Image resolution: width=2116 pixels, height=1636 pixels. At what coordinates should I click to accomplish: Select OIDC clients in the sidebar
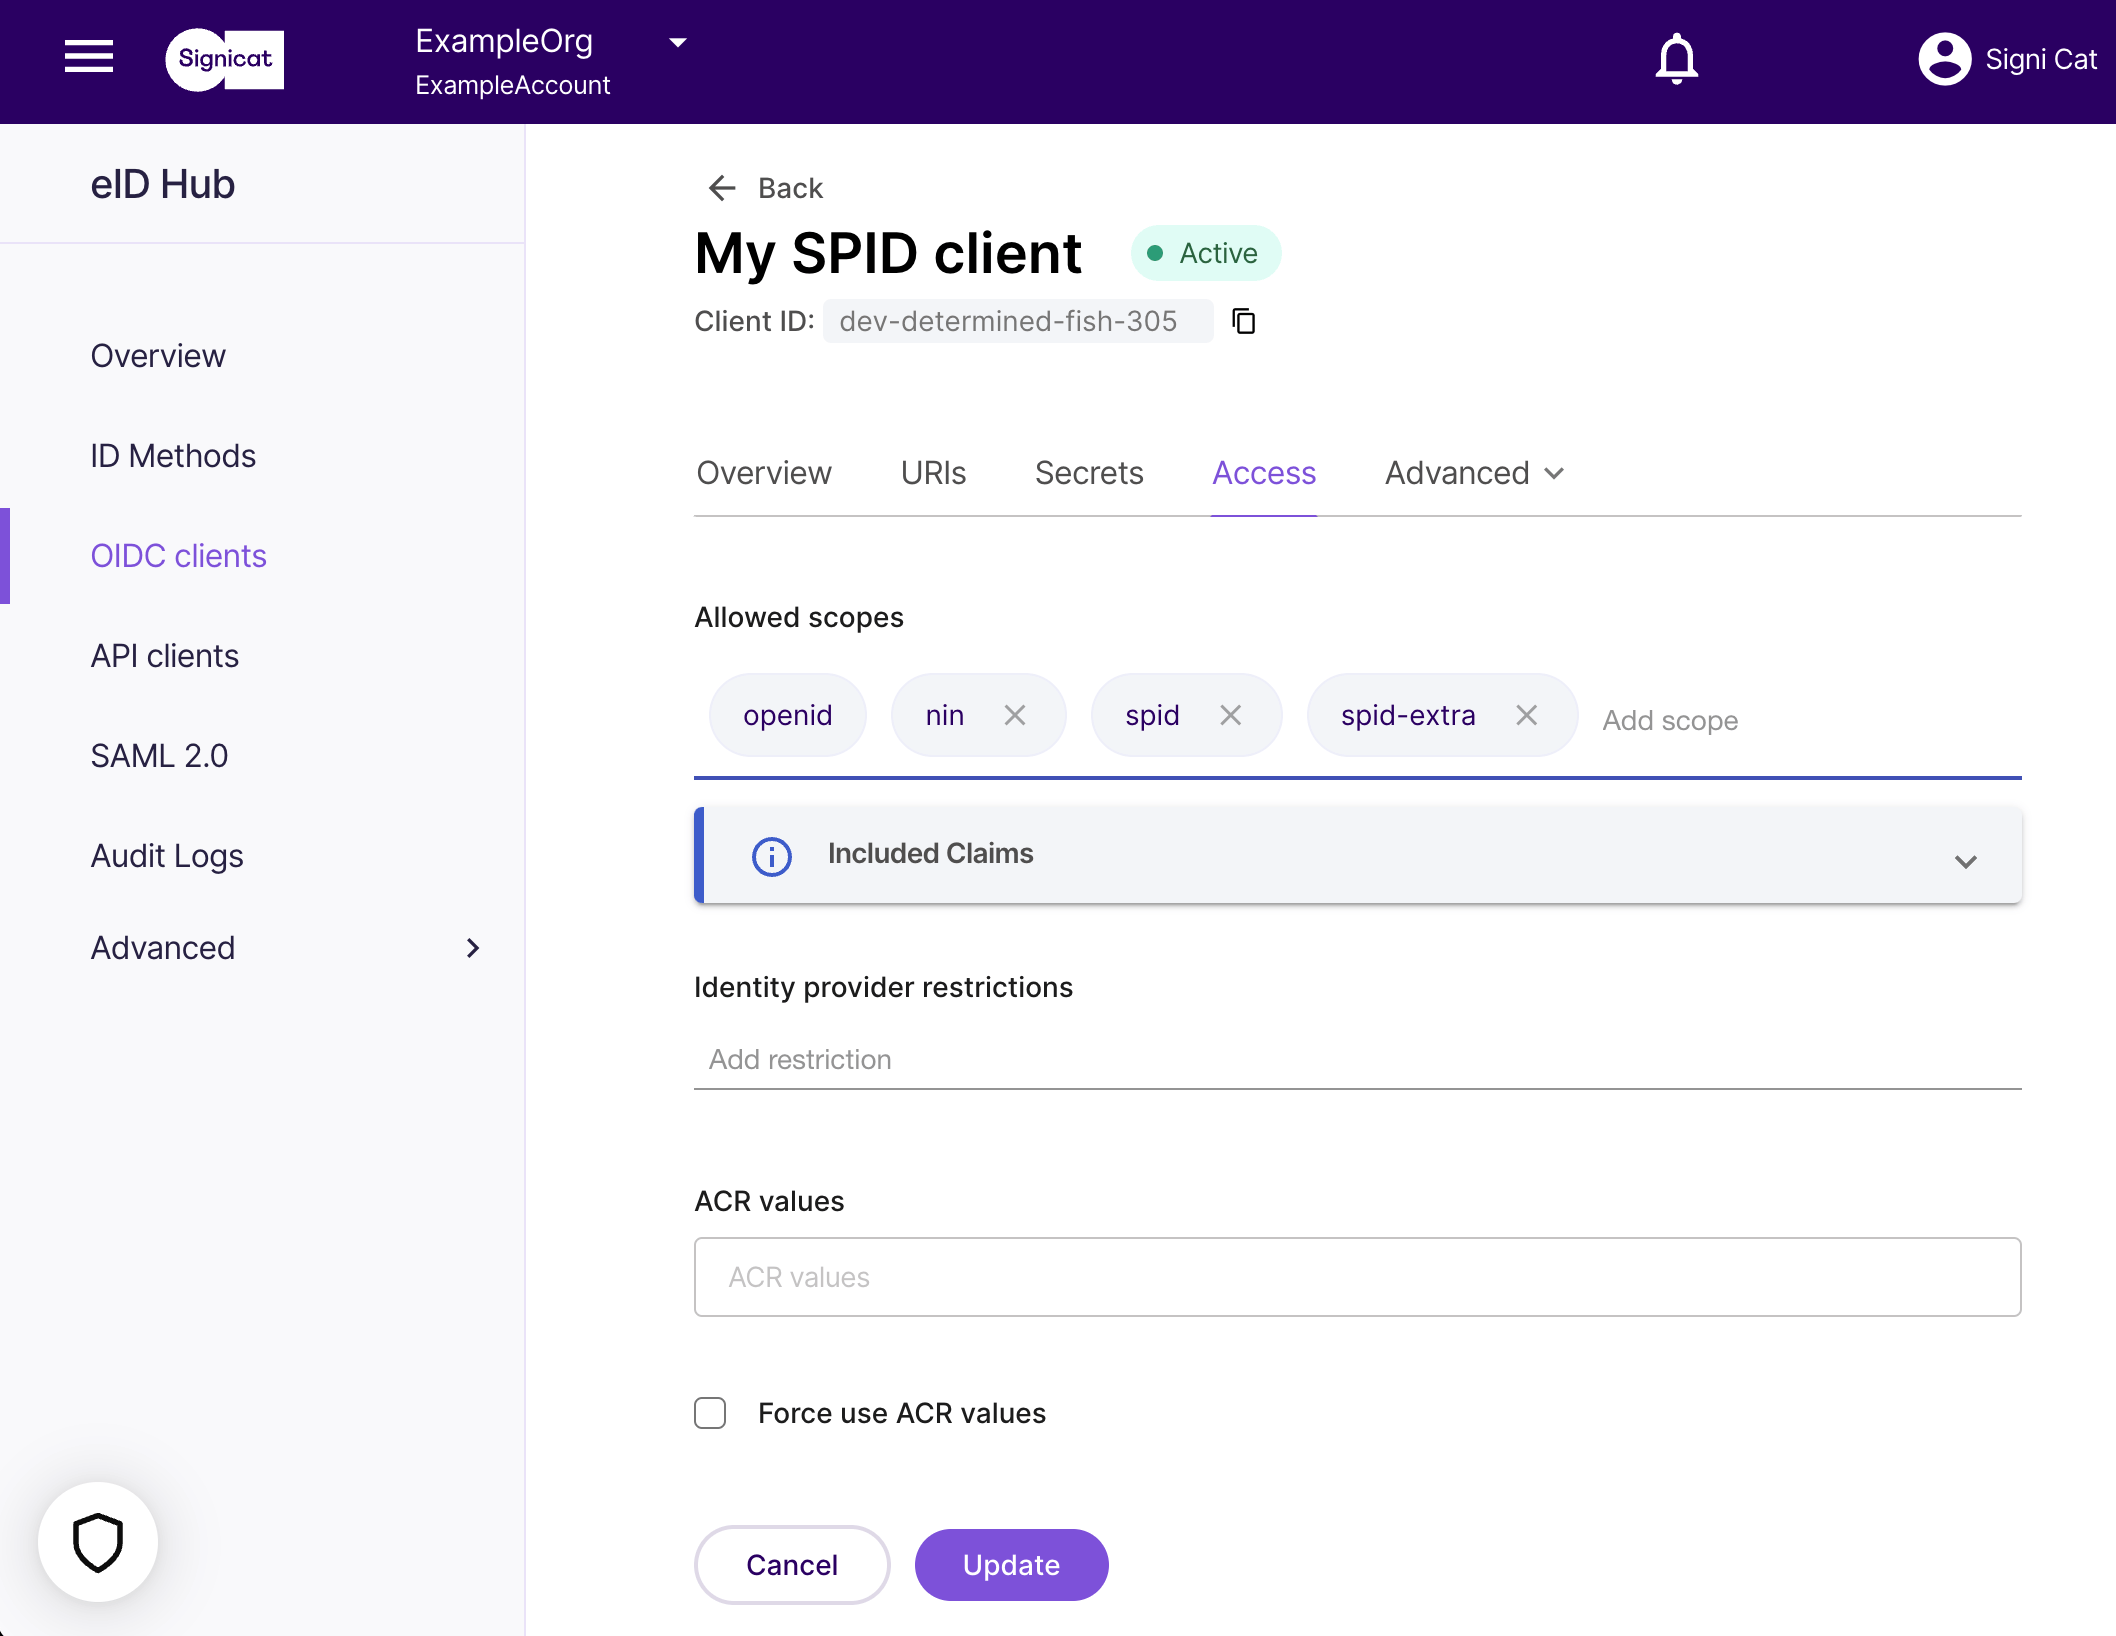click(179, 556)
